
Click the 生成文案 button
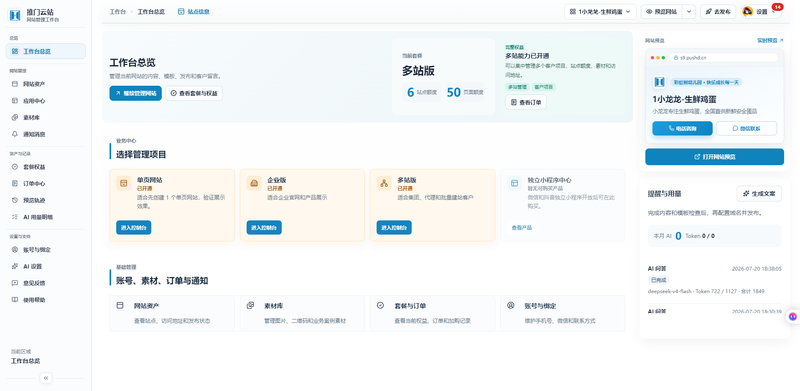759,193
